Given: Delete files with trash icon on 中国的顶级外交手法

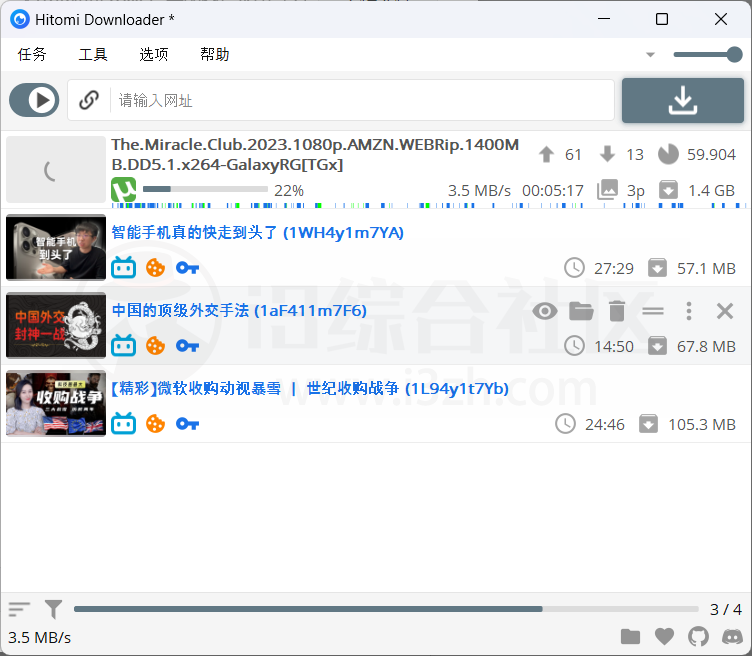Looking at the screenshot, I should [x=617, y=311].
